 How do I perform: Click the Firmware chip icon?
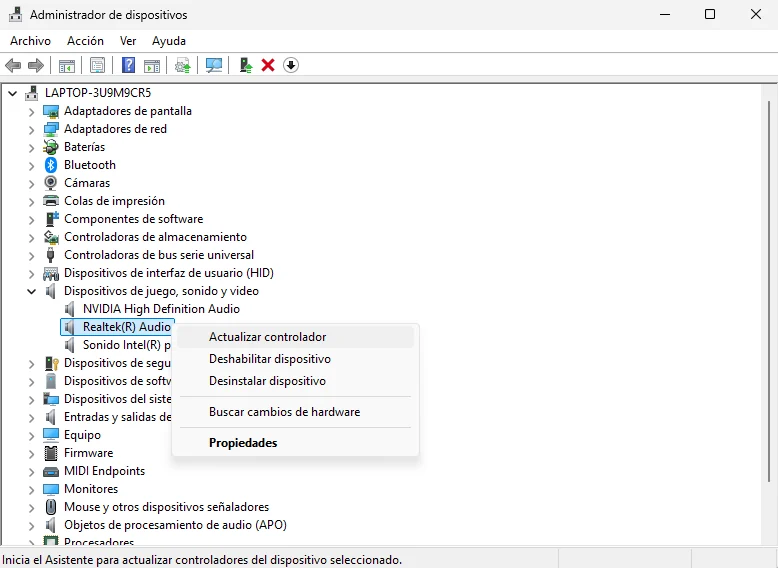[x=51, y=453]
